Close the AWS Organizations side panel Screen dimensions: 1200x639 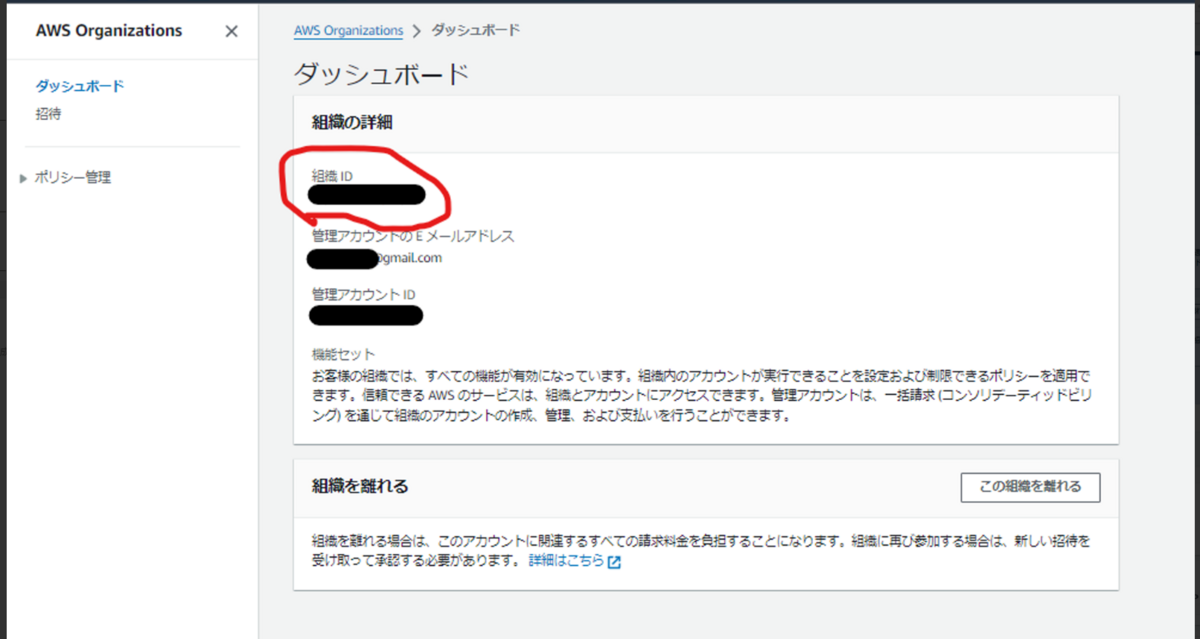[x=231, y=31]
